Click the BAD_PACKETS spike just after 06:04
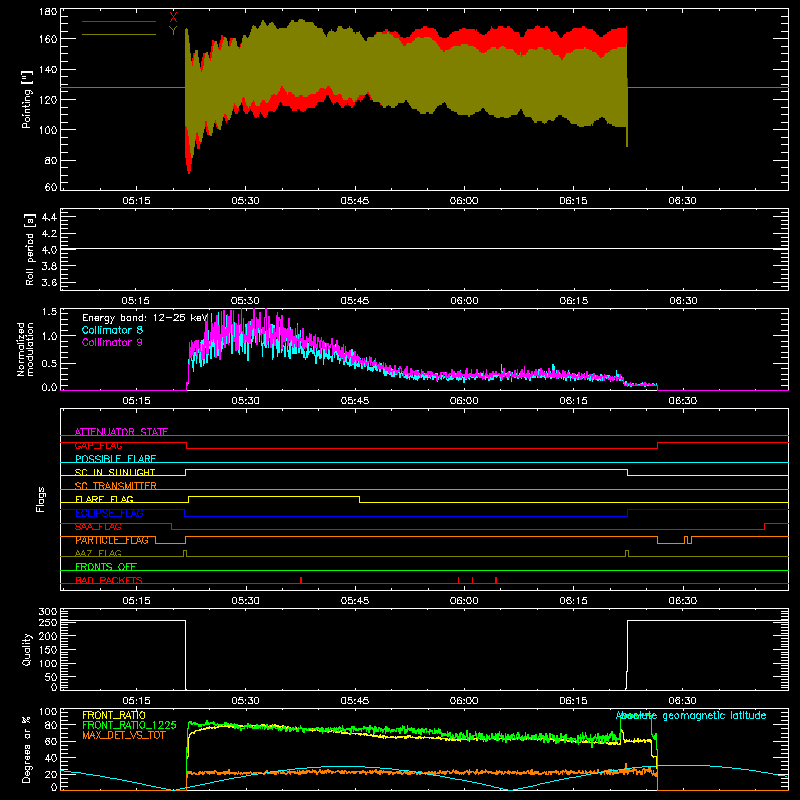This screenshot has width=800, height=800. 496,580
